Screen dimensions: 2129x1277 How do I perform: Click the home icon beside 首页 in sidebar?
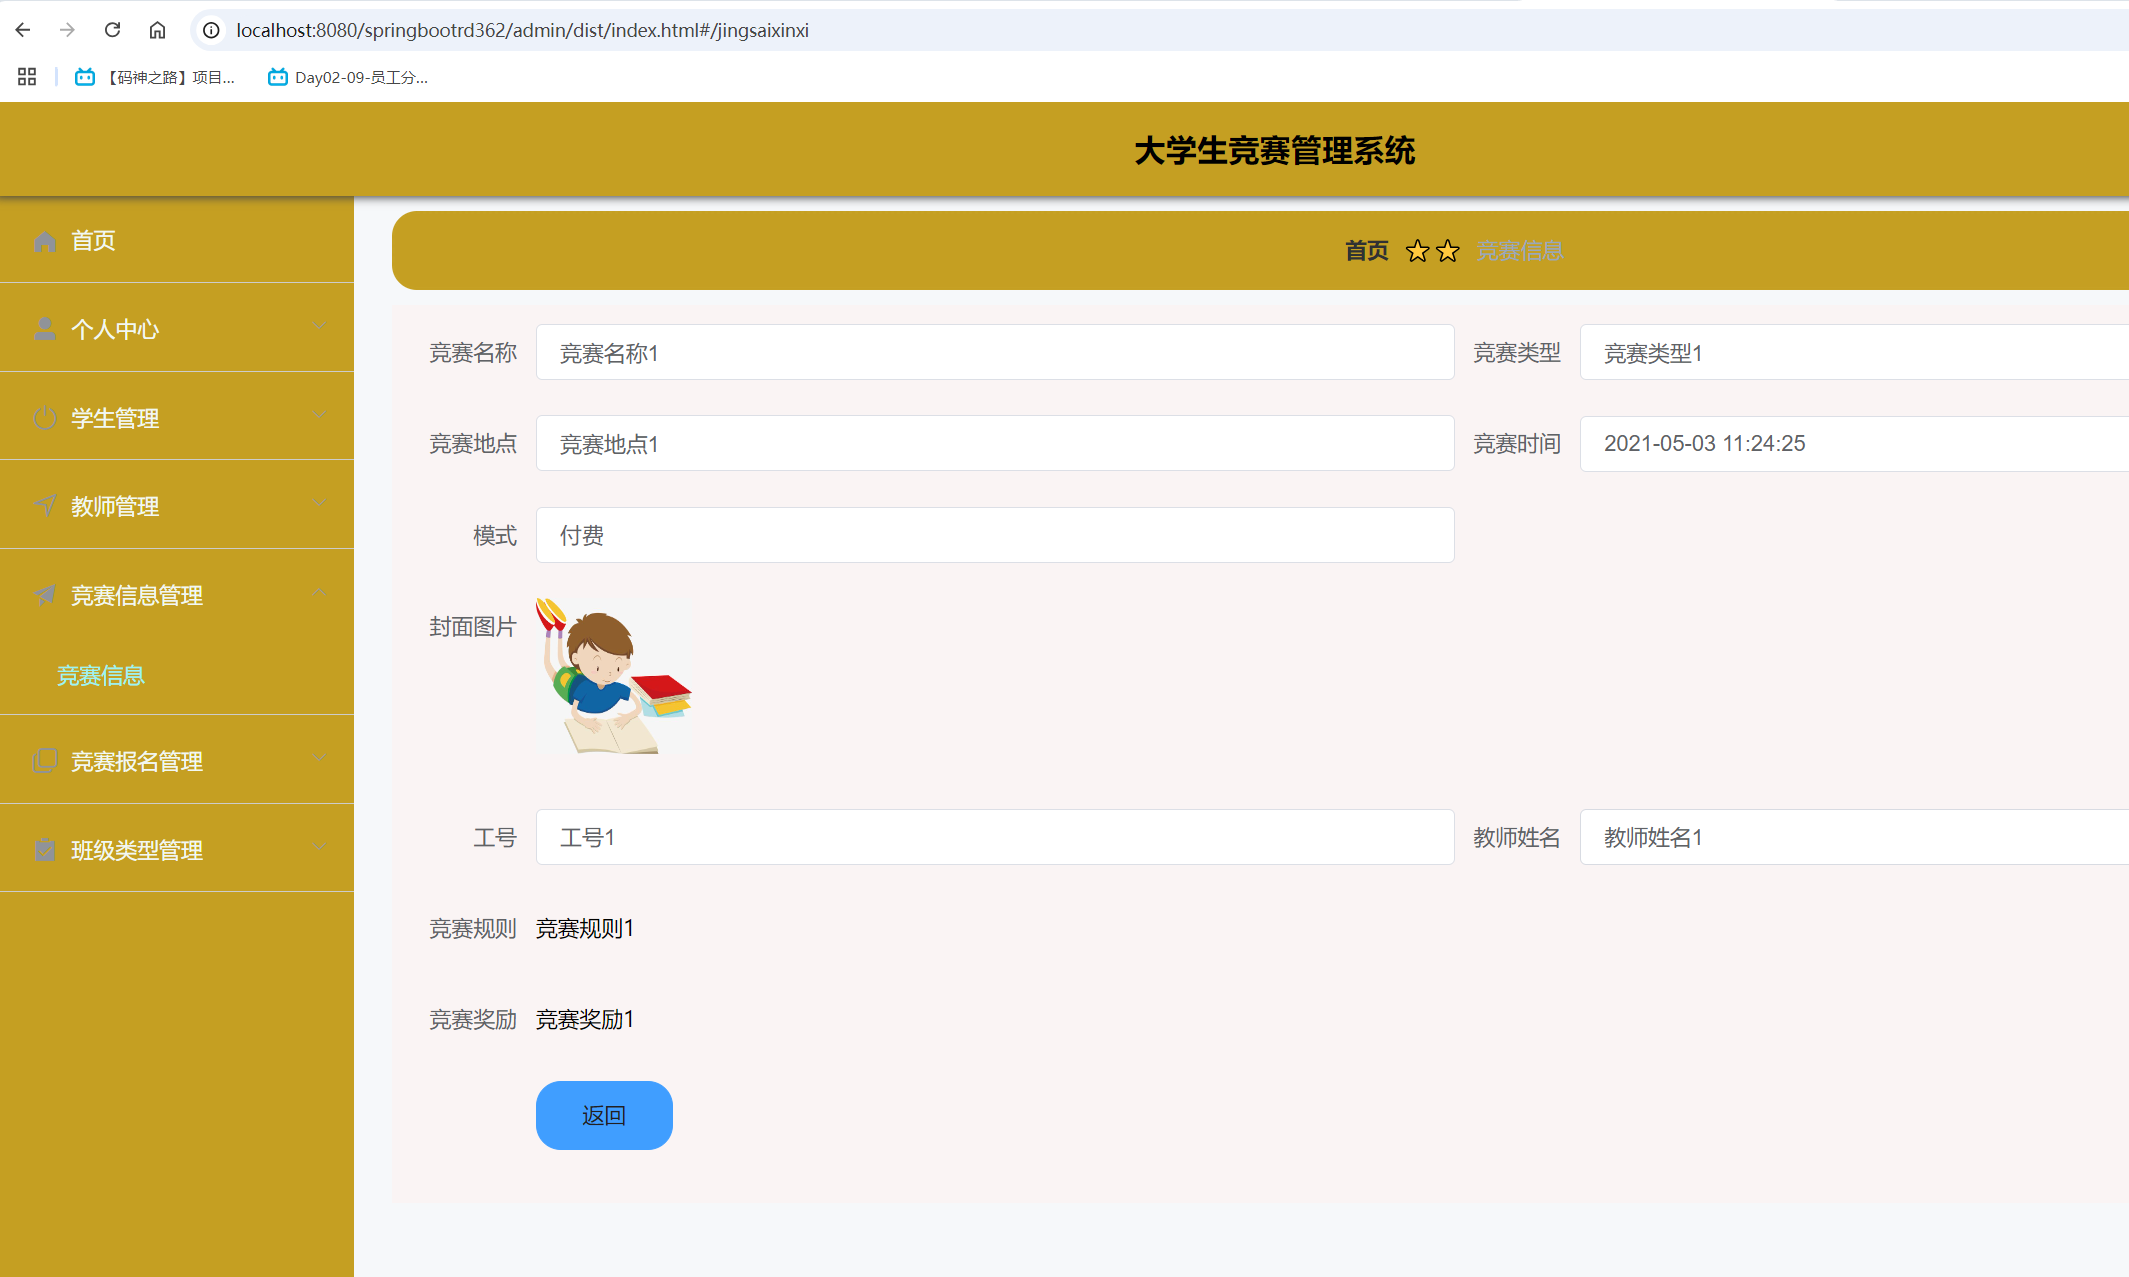[x=45, y=241]
